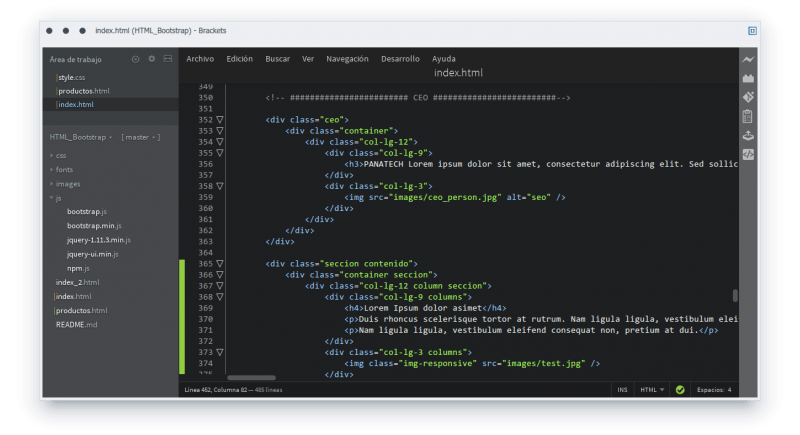Click Espacios: 4 indentation setting
Image resolution: width=800 pixels, height=435 pixels.
point(714,390)
